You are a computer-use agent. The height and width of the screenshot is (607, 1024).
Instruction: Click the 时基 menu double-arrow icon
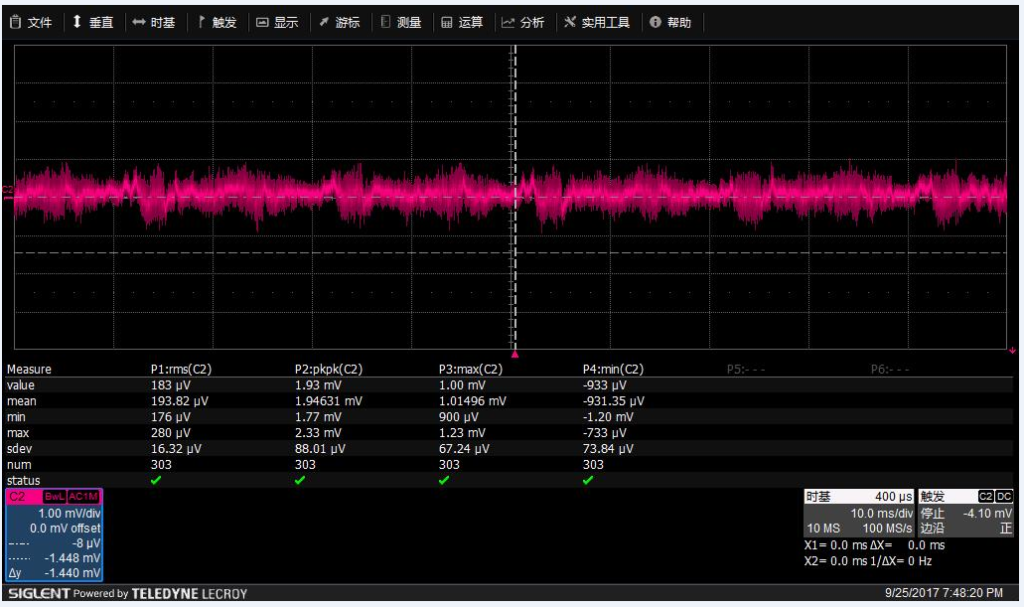pyautogui.click(x=138, y=22)
